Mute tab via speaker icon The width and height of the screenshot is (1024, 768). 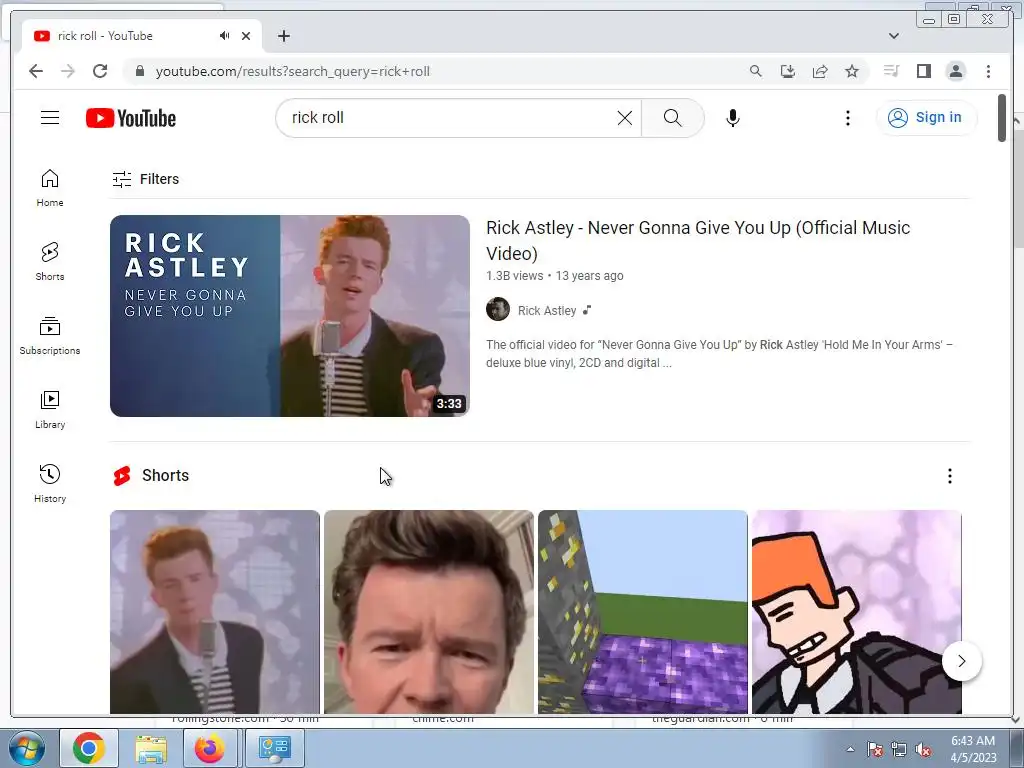[225, 36]
